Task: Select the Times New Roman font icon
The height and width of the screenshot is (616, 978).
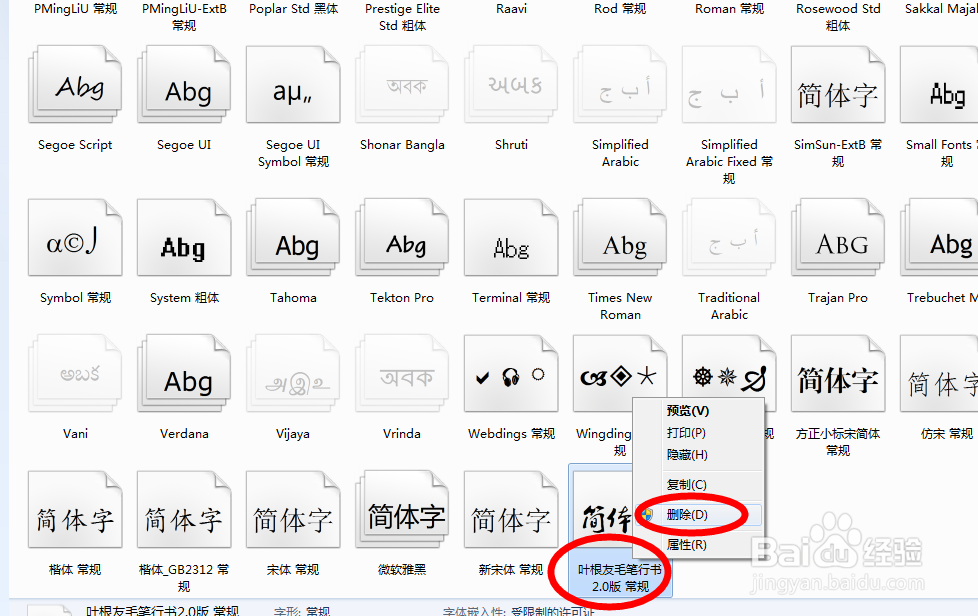Action: click(620, 237)
